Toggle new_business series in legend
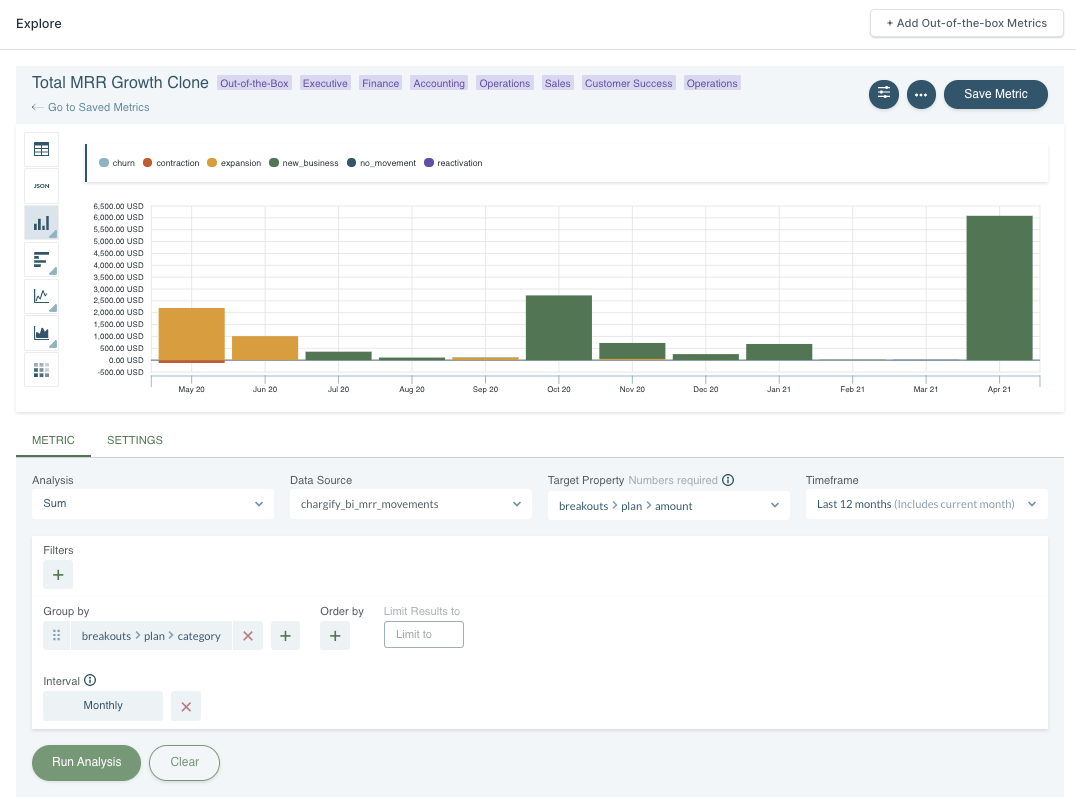Viewport: 1076px width, 809px height. [x=304, y=163]
